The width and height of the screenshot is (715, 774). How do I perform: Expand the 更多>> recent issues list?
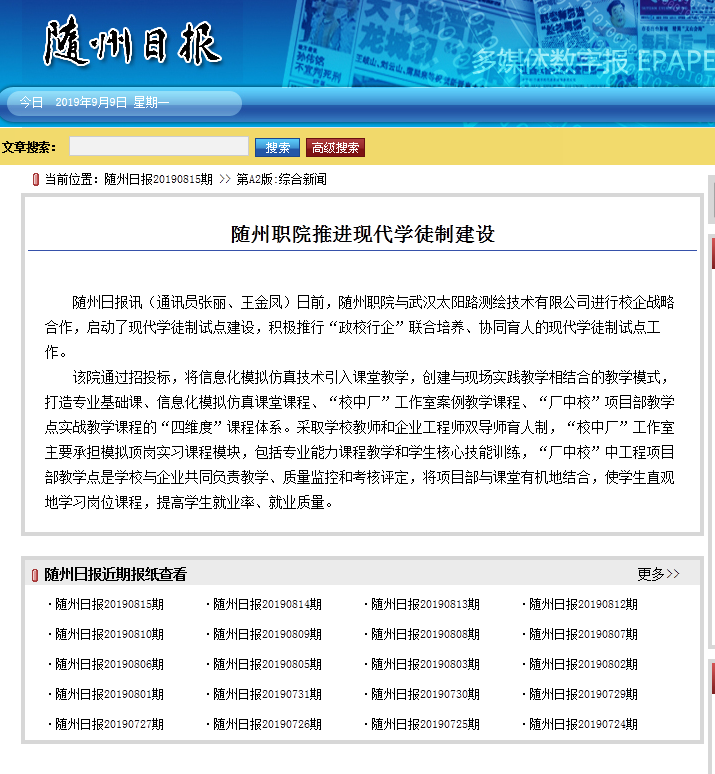pos(658,574)
